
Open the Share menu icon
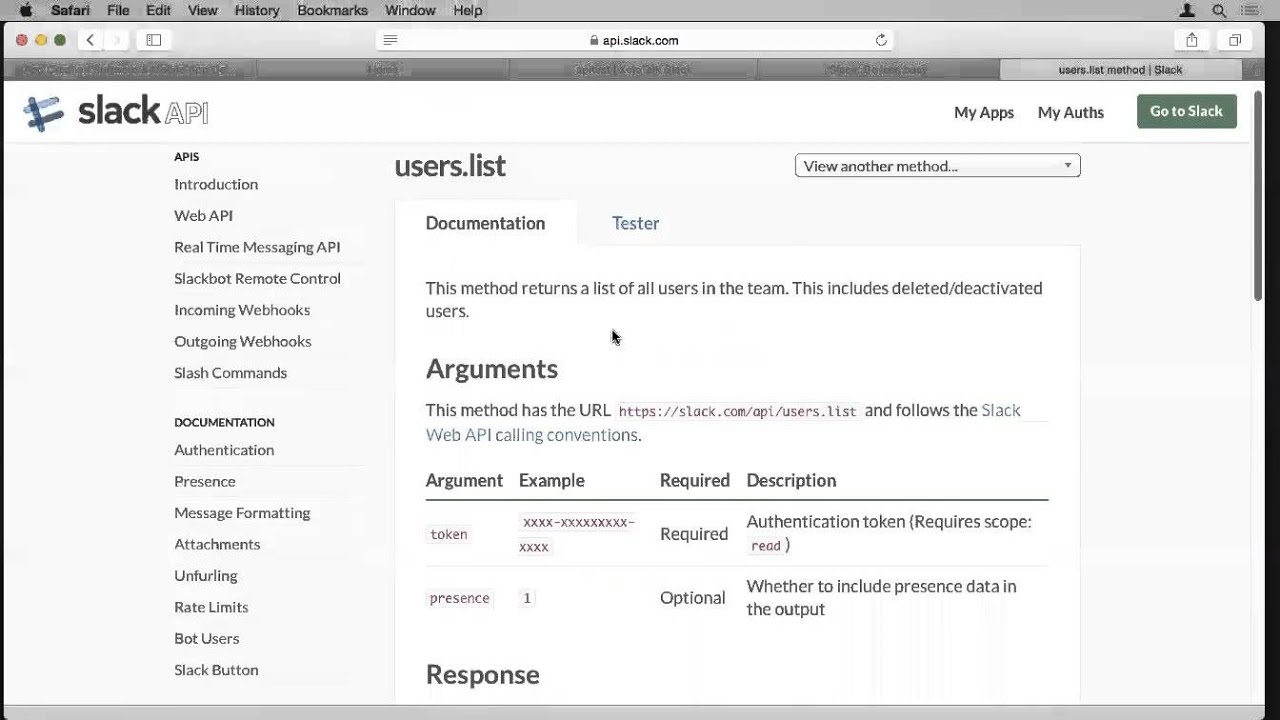coord(1192,40)
